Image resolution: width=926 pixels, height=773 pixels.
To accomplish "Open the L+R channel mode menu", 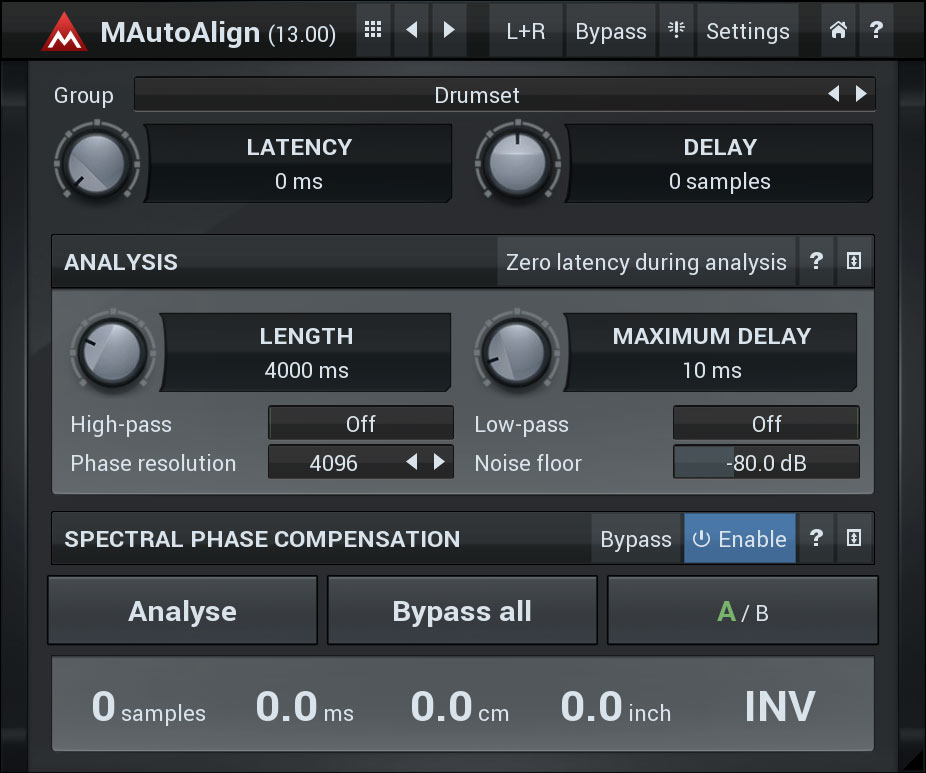I will pyautogui.click(x=525, y=31).
